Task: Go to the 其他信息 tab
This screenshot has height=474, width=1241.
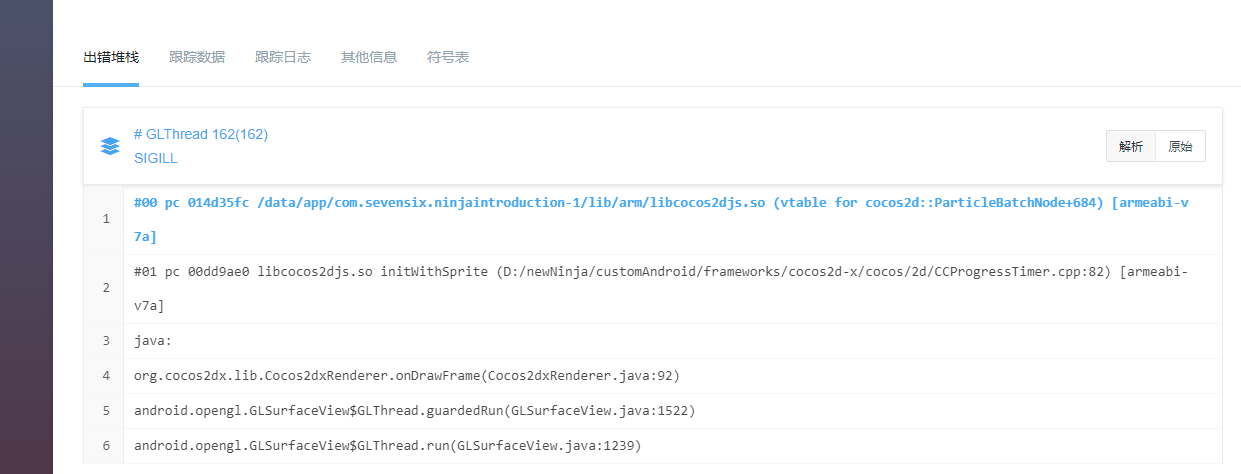Action: (x=369, y=57)
